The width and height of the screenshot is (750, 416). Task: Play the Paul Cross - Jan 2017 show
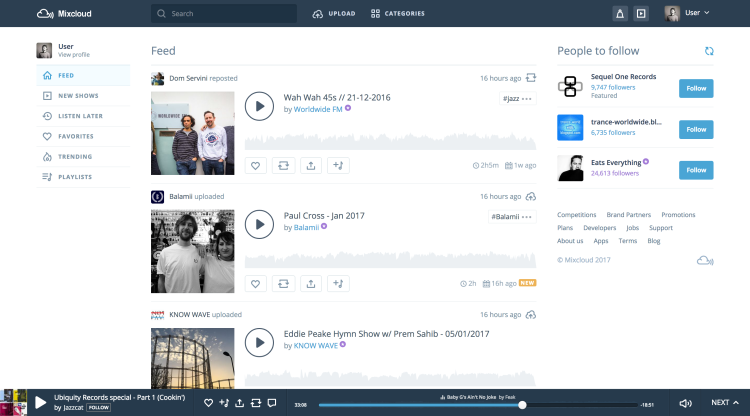(x=259, y=224)
